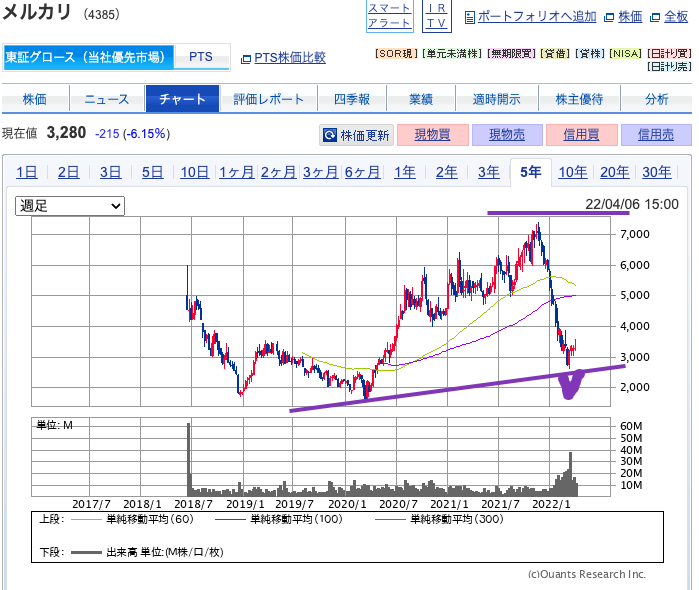Click the 出来高 volume legend entry

(x=147, y=553)
